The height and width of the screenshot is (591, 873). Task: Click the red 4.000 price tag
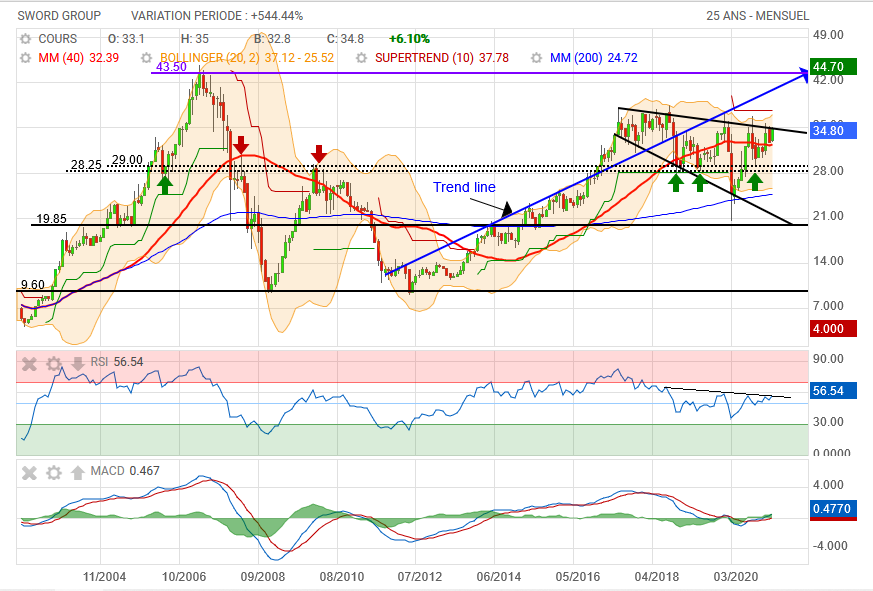coord(832,329)
